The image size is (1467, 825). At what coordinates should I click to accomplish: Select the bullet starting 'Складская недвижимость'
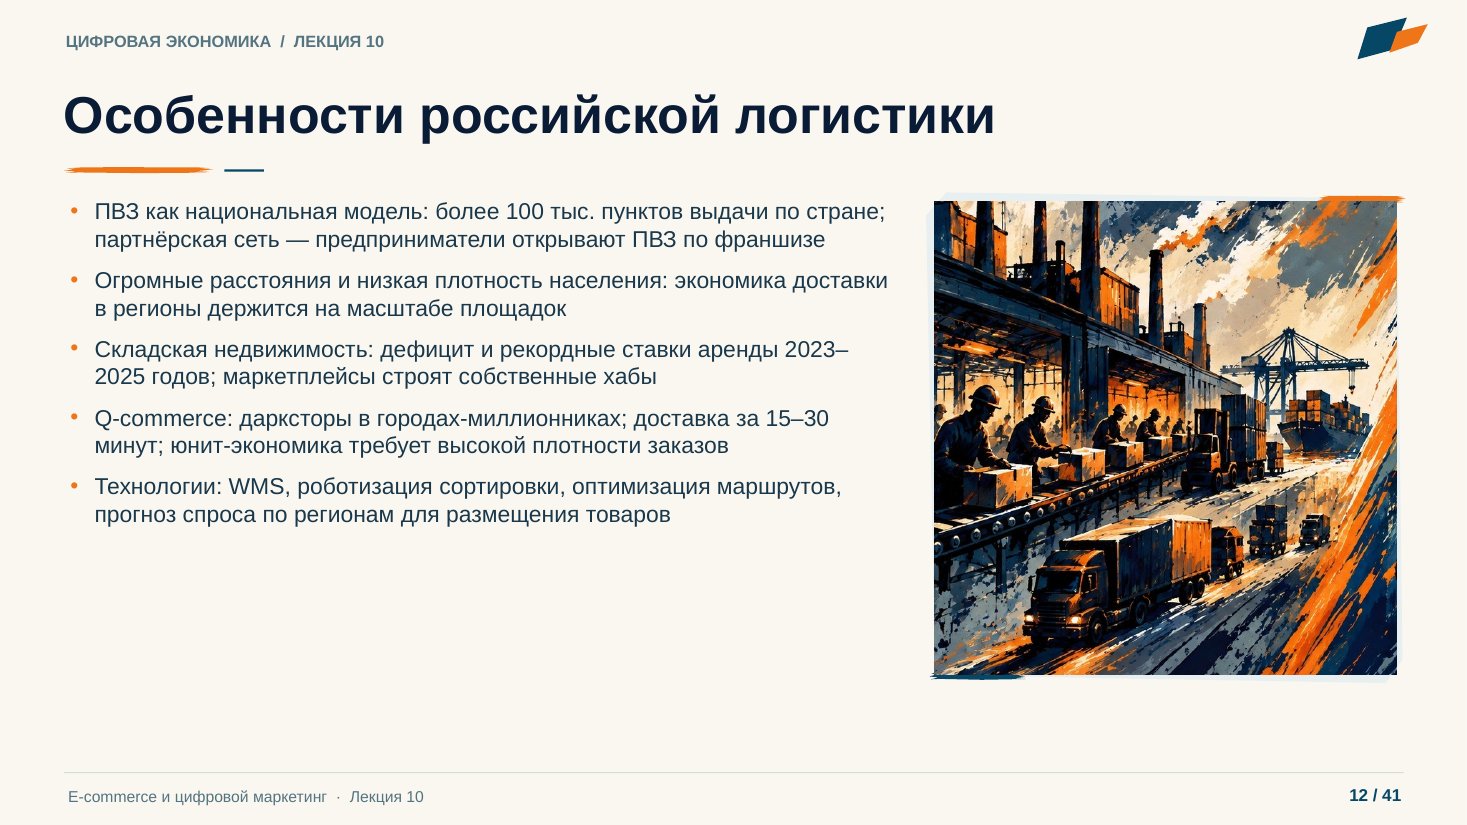(x=471, y=363)
